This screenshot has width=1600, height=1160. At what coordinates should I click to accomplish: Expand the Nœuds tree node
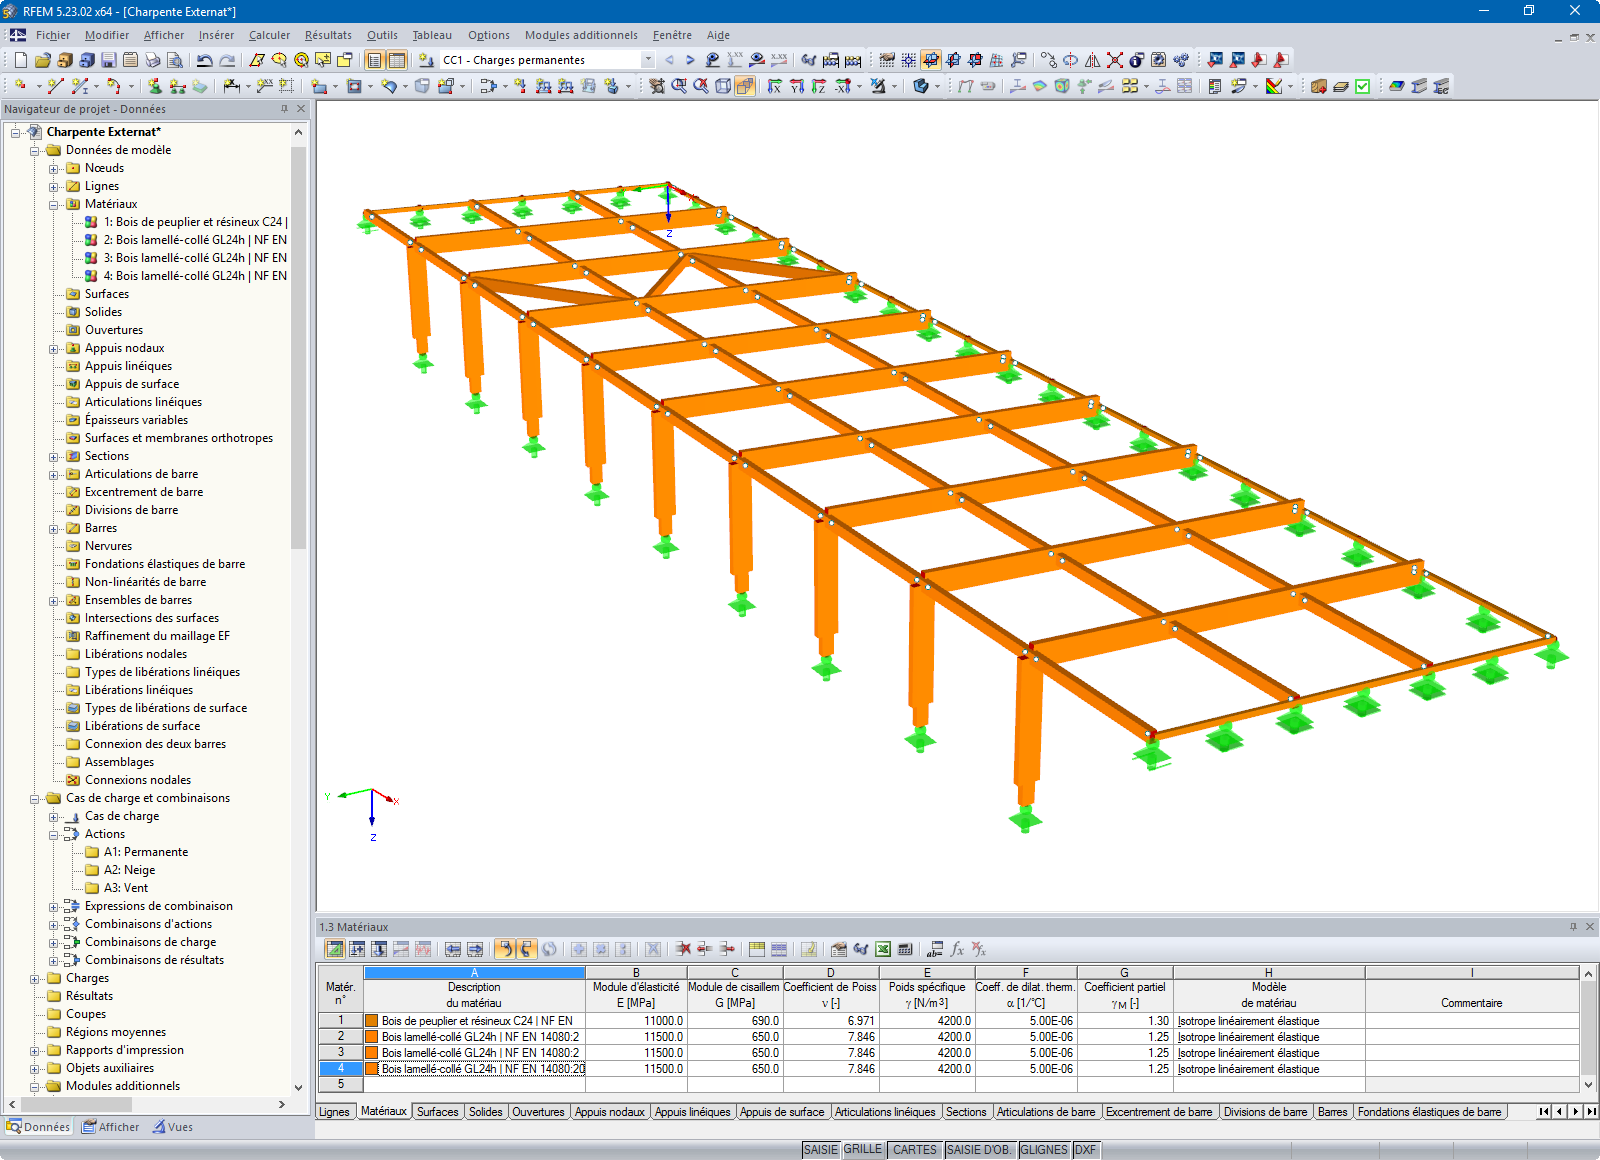point(54,168)
